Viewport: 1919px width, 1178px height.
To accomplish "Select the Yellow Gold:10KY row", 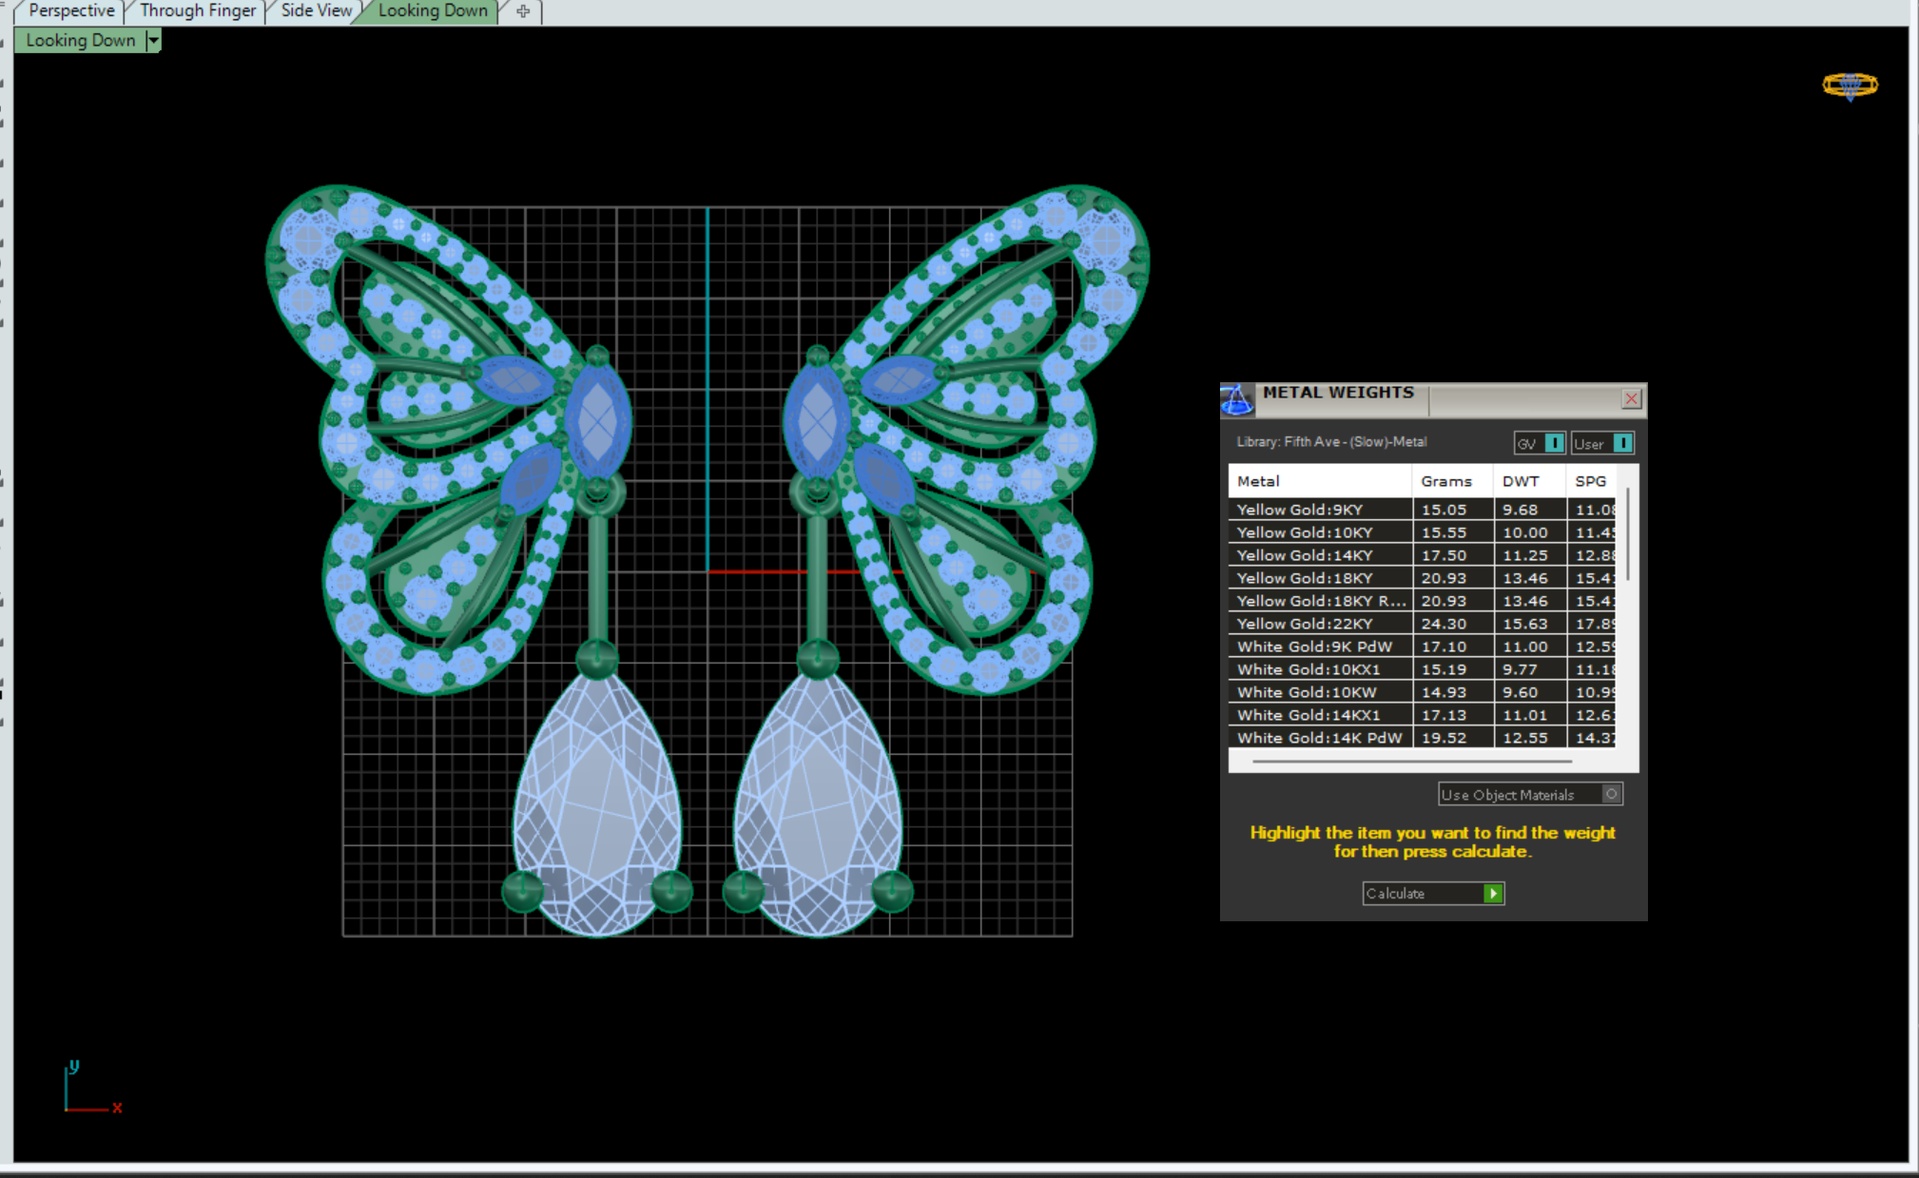I will [1422, 532].
